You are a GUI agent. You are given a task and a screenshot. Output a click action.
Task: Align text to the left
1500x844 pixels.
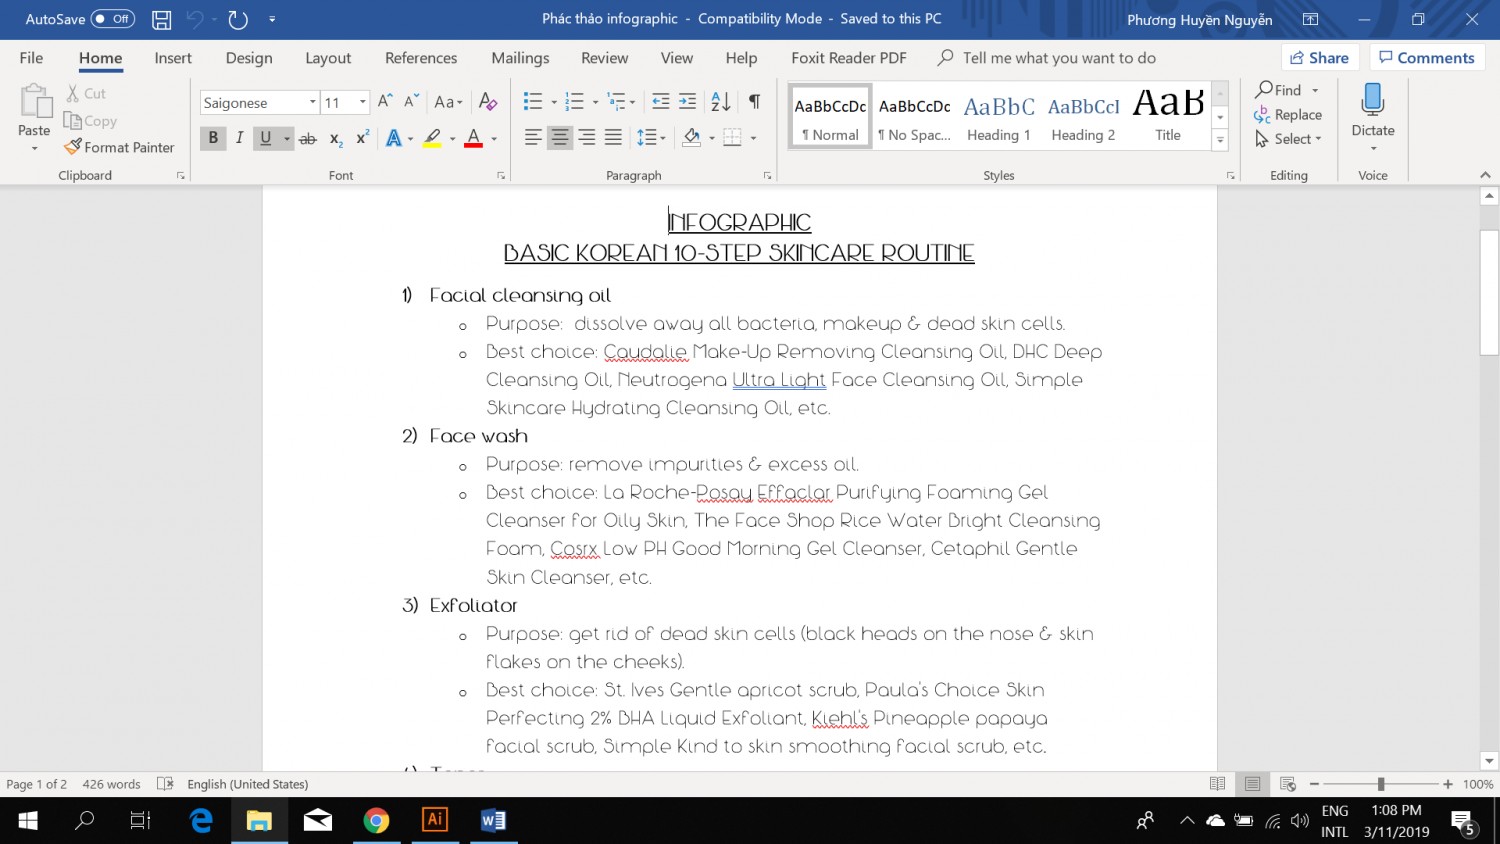click(x=533, y=138)
